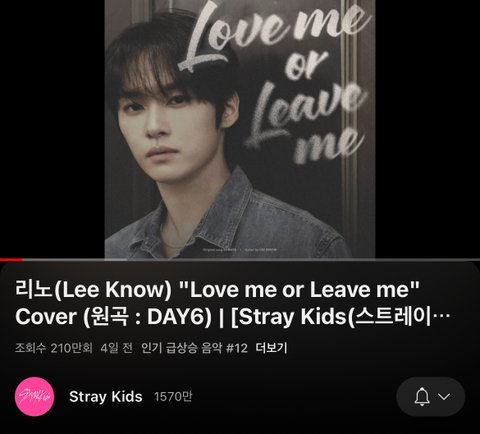Tap the "Cover (원곡 : DAY6)" title line
This screenshot has height=434, width=480.
[113, 316]
